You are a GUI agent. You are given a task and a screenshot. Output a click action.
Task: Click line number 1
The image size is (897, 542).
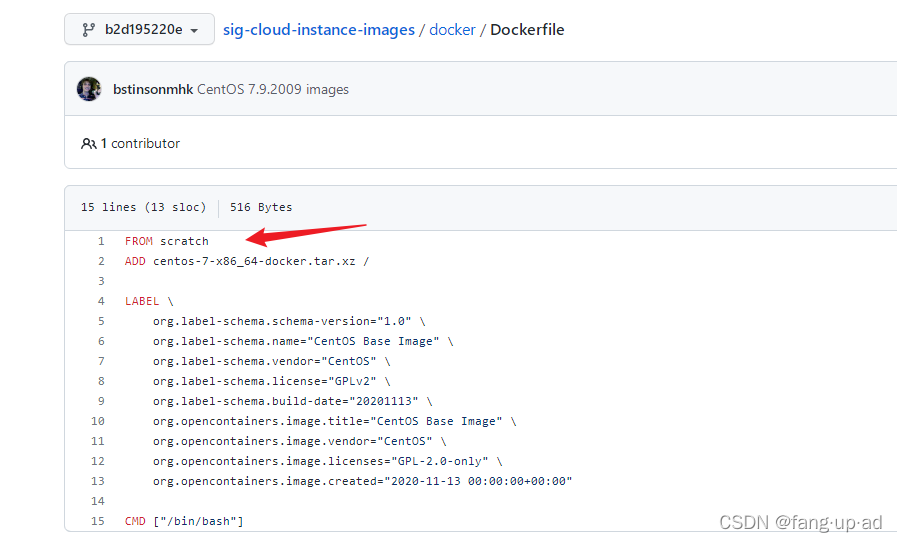click(101, 241)
